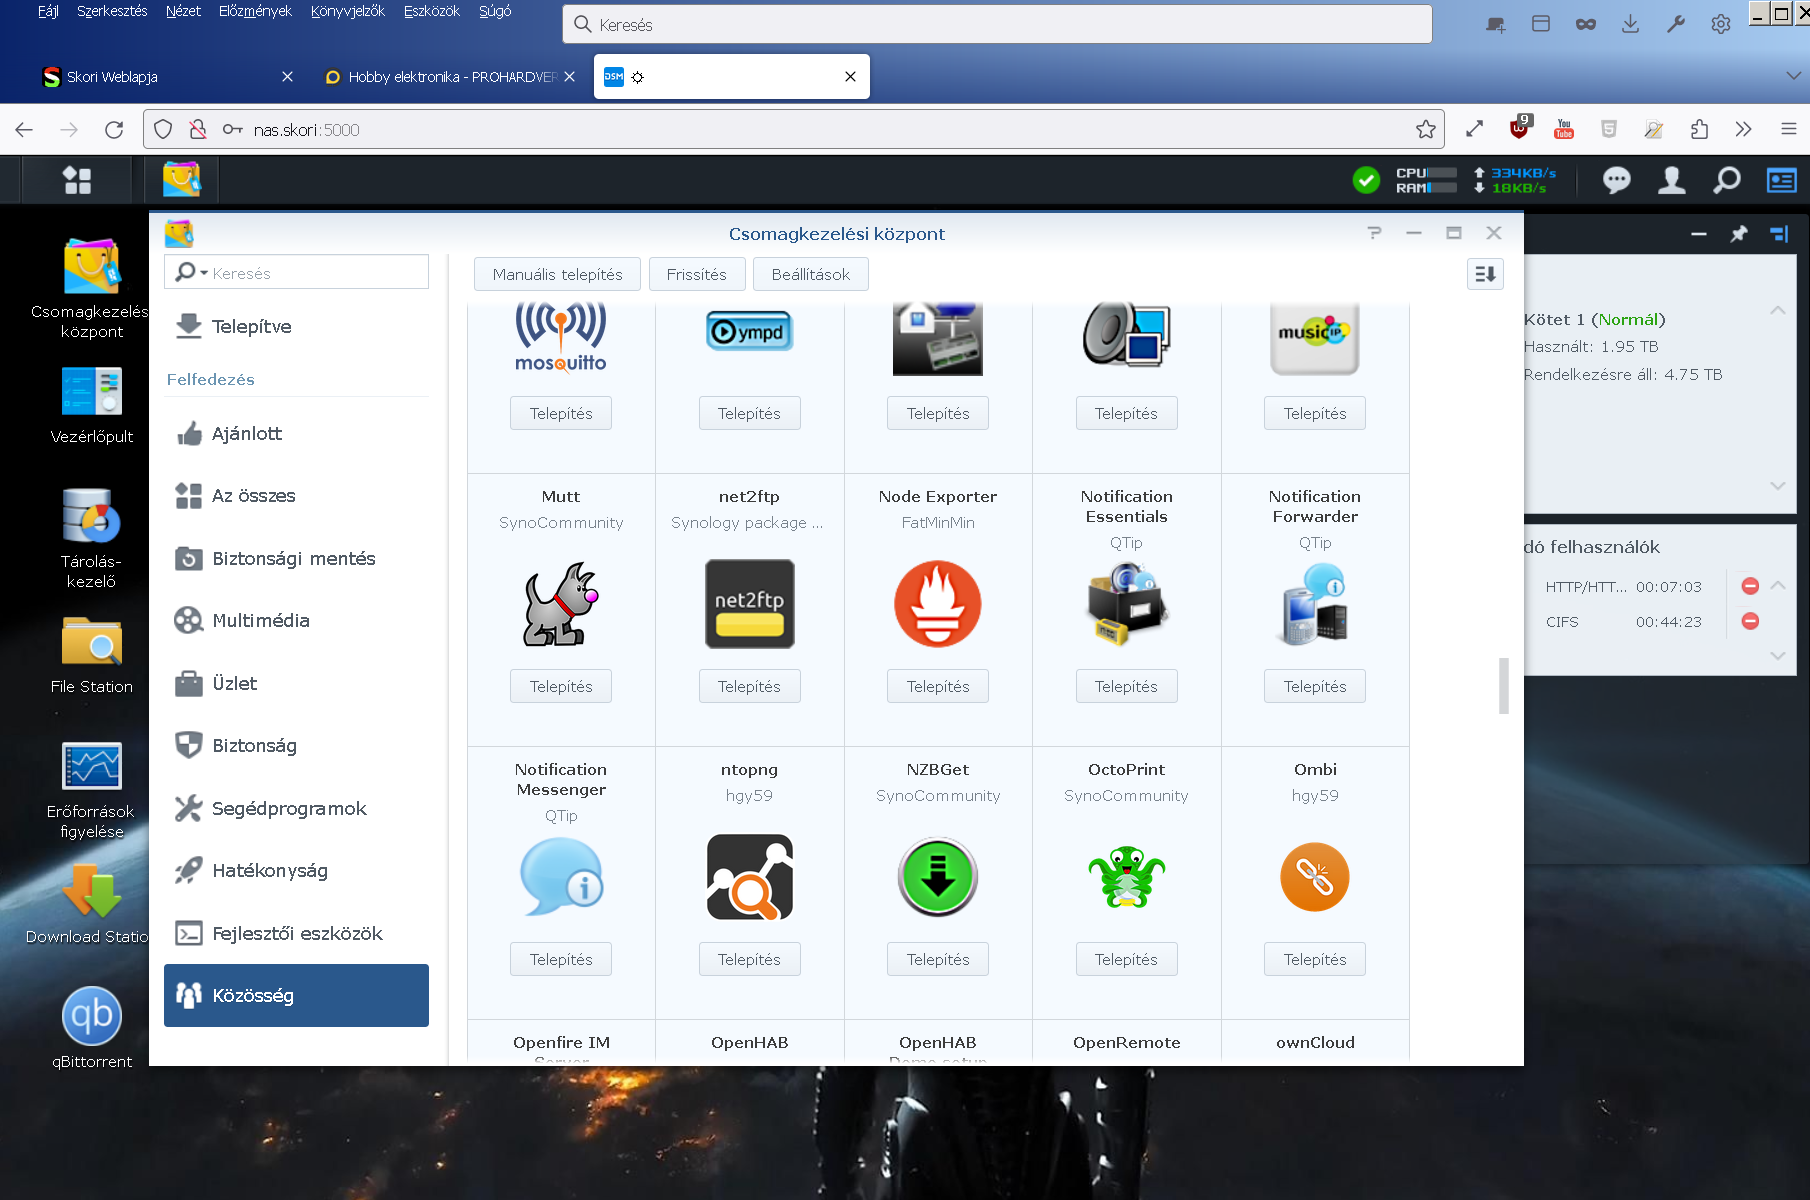
Task: Click the DSM search magnifier icon
Action: (1726, 180)
